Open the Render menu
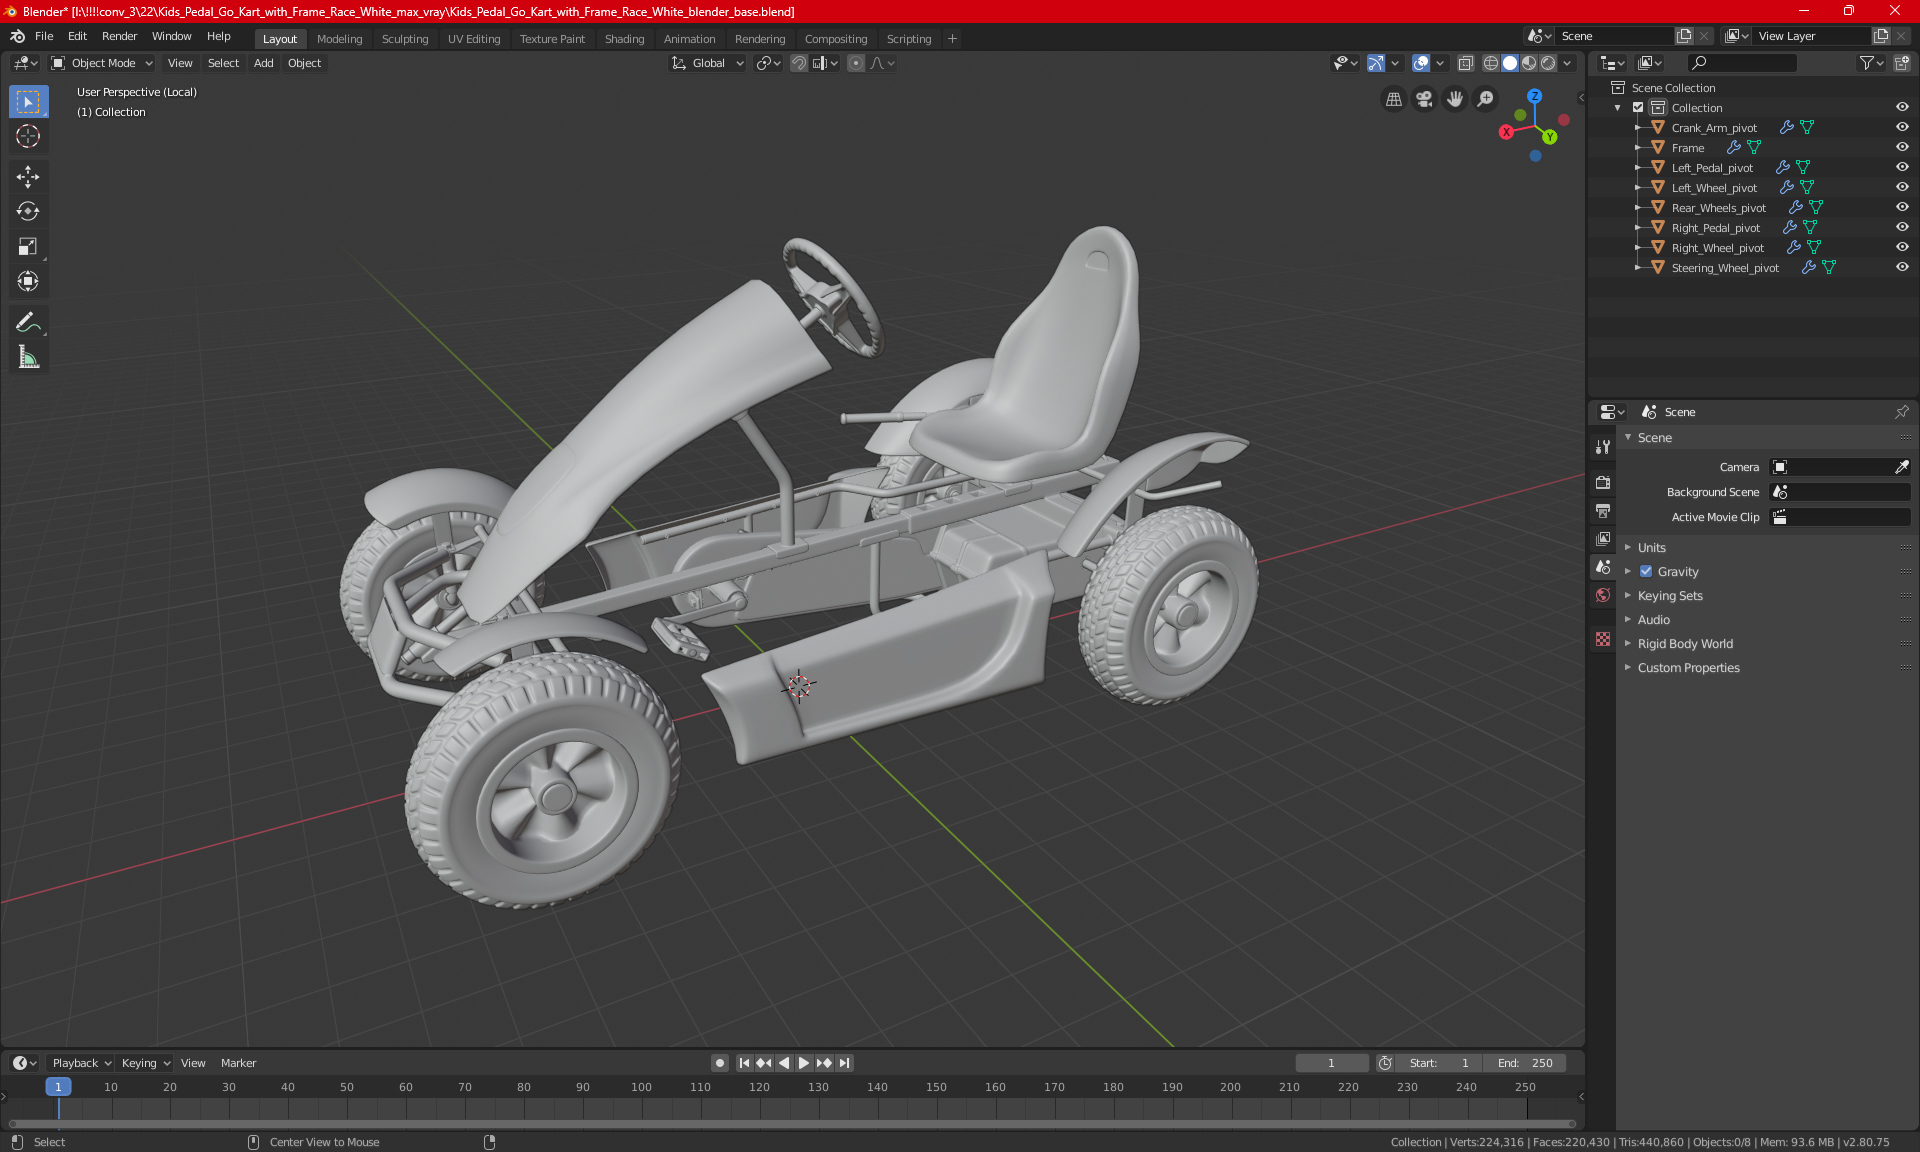The height and width of the screenshot is (1152, 1920). click(x=119, y=36)
